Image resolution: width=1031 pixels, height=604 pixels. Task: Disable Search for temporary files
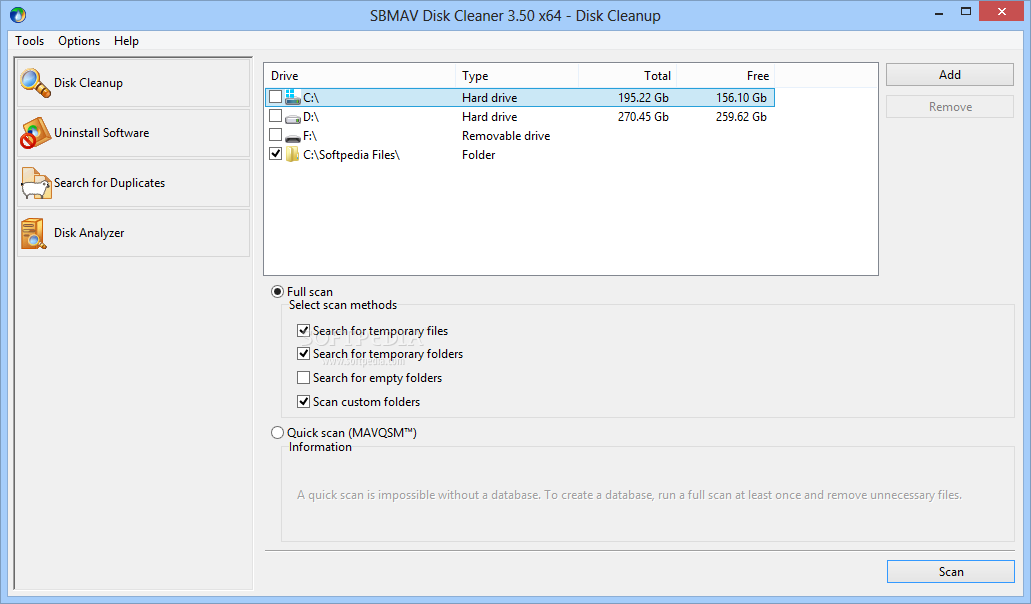(303, 330)
